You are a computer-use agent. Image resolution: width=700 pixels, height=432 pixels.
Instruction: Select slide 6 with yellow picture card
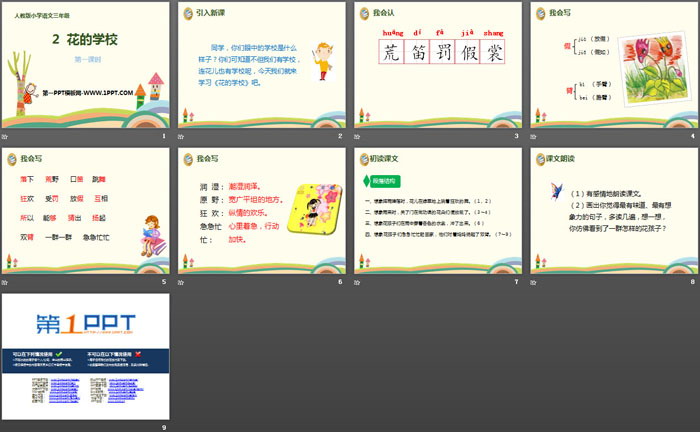pyautogui.click(x=262, y=211)
